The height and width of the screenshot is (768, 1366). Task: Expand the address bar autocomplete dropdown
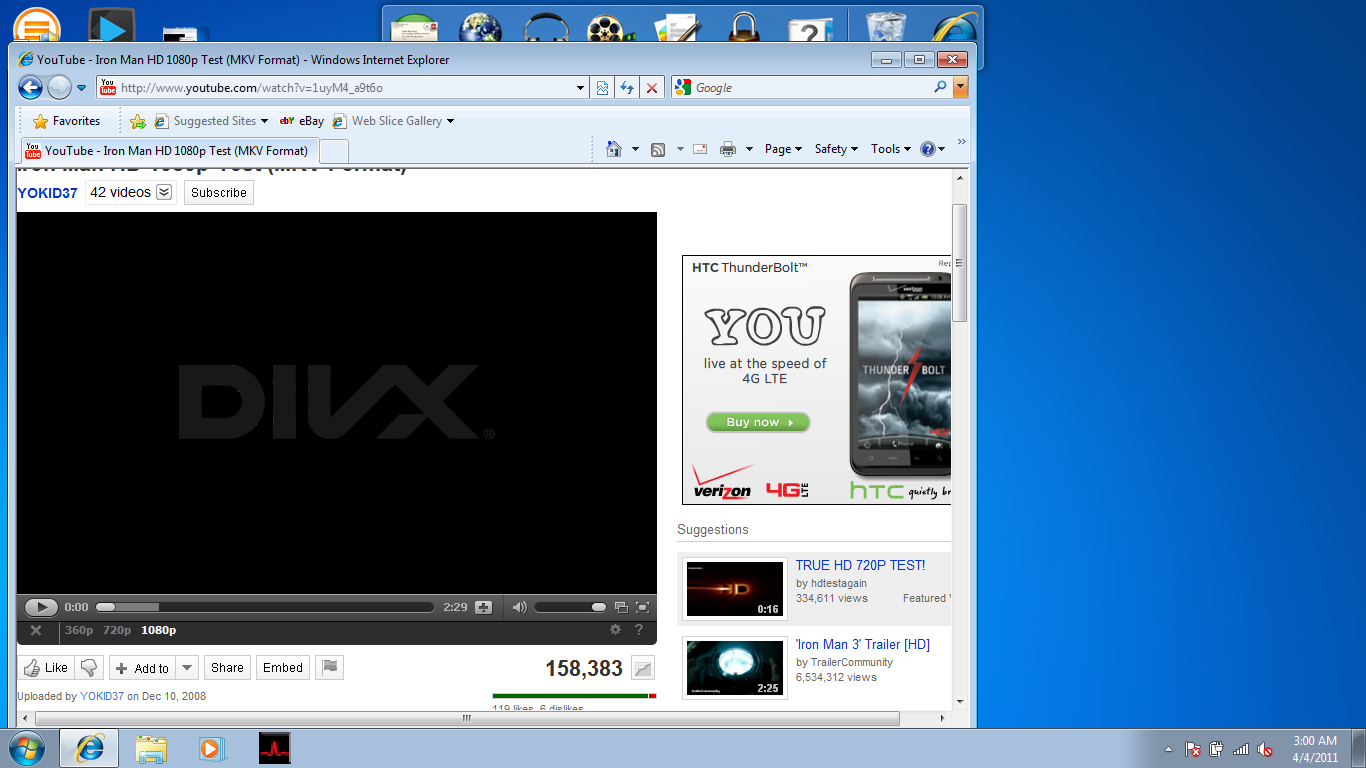pos(581,88)
